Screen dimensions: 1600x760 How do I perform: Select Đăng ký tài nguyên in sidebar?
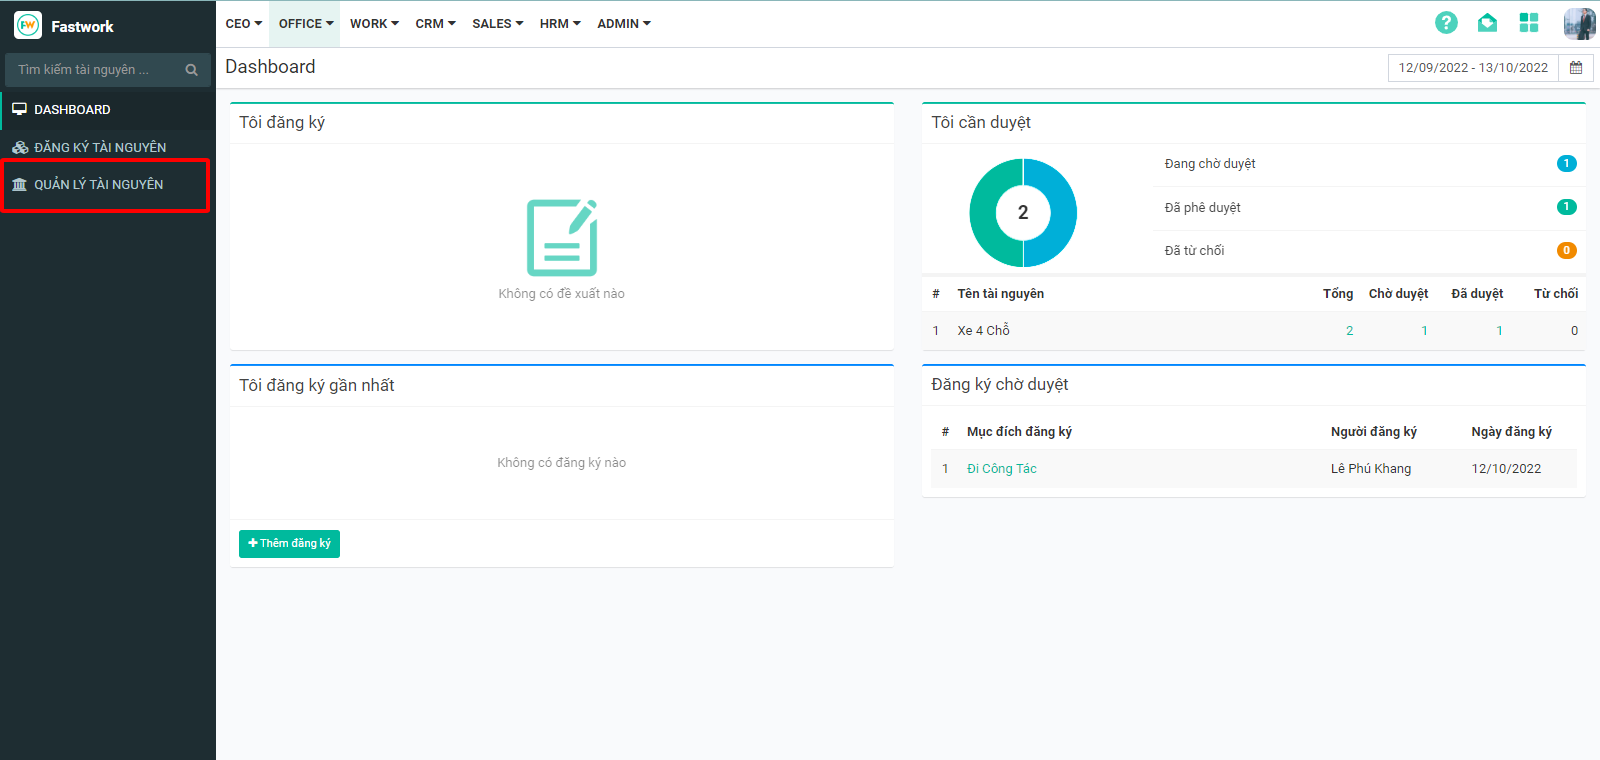pyautogui.click(x=100, y=148)
